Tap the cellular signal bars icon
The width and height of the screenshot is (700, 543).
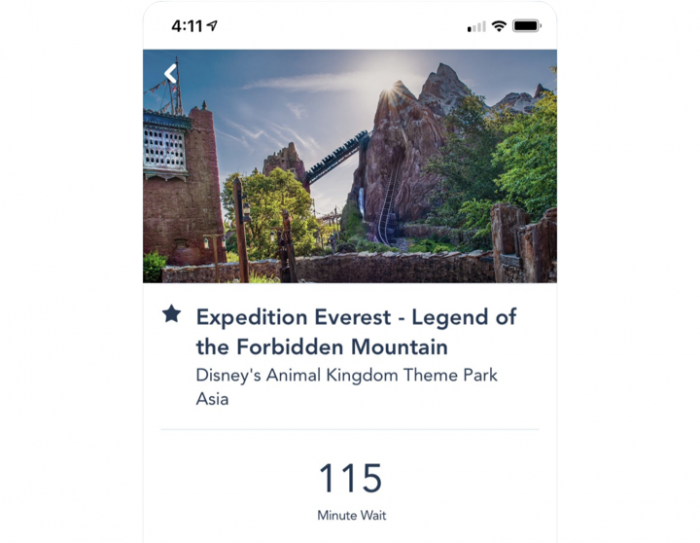click(x=476, y=26)
